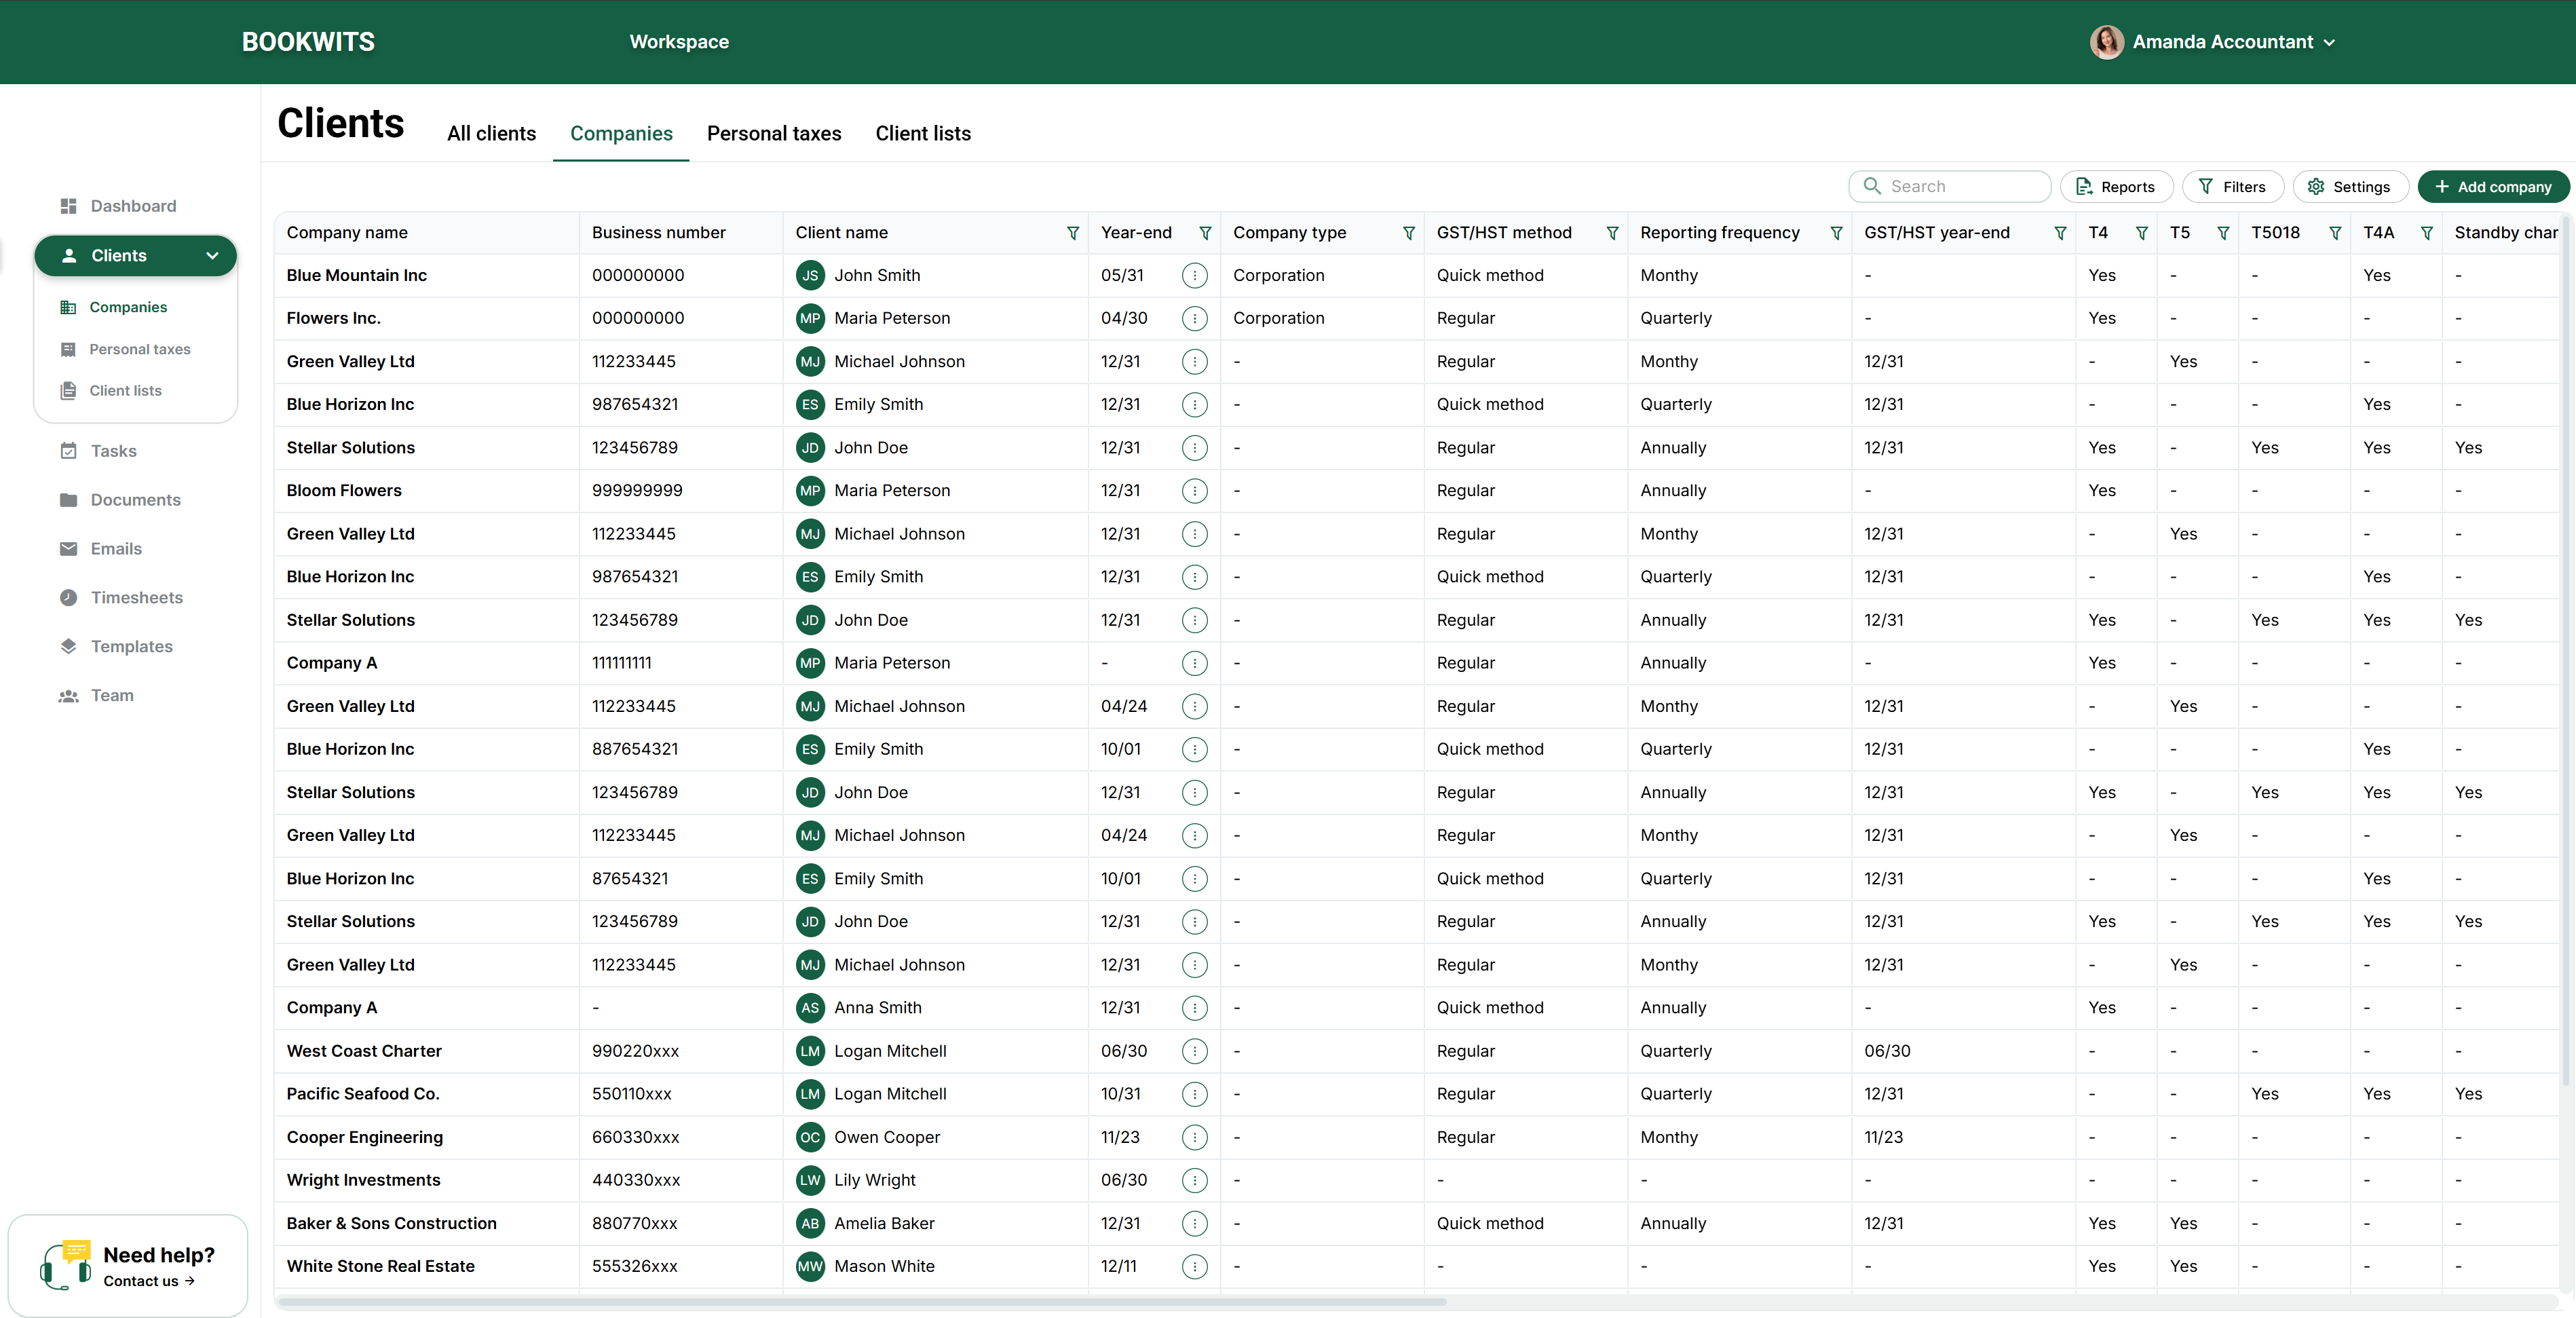Screen dimensions: 2576x1318
Task: Click the options icon for Bloom Flowers
Action: click(x=1194, y=491)
